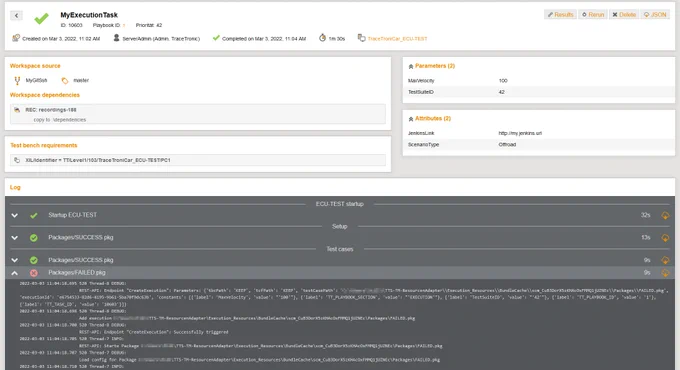Click the master tag icon

point(65,81)
